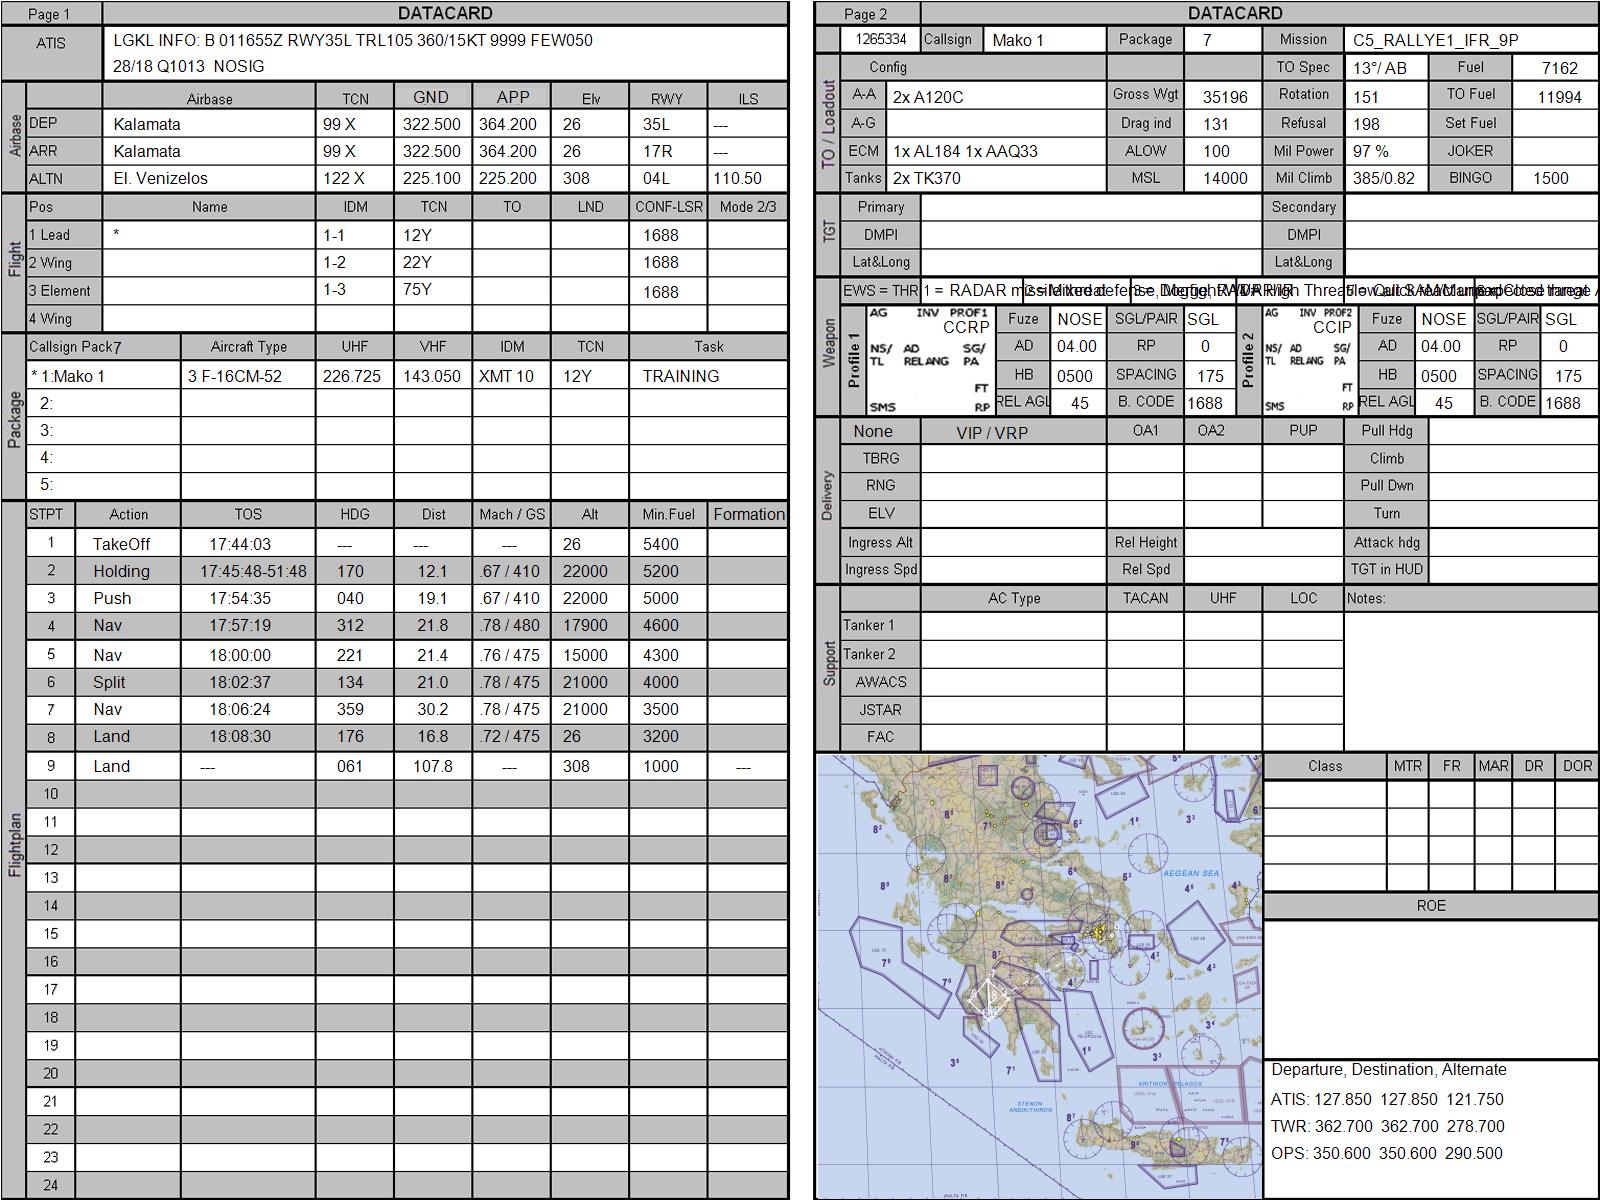Select the Profile 2 CCIP SMS image
Viewport: 1600px width, 1200px height.
(x=1308, y=360)
